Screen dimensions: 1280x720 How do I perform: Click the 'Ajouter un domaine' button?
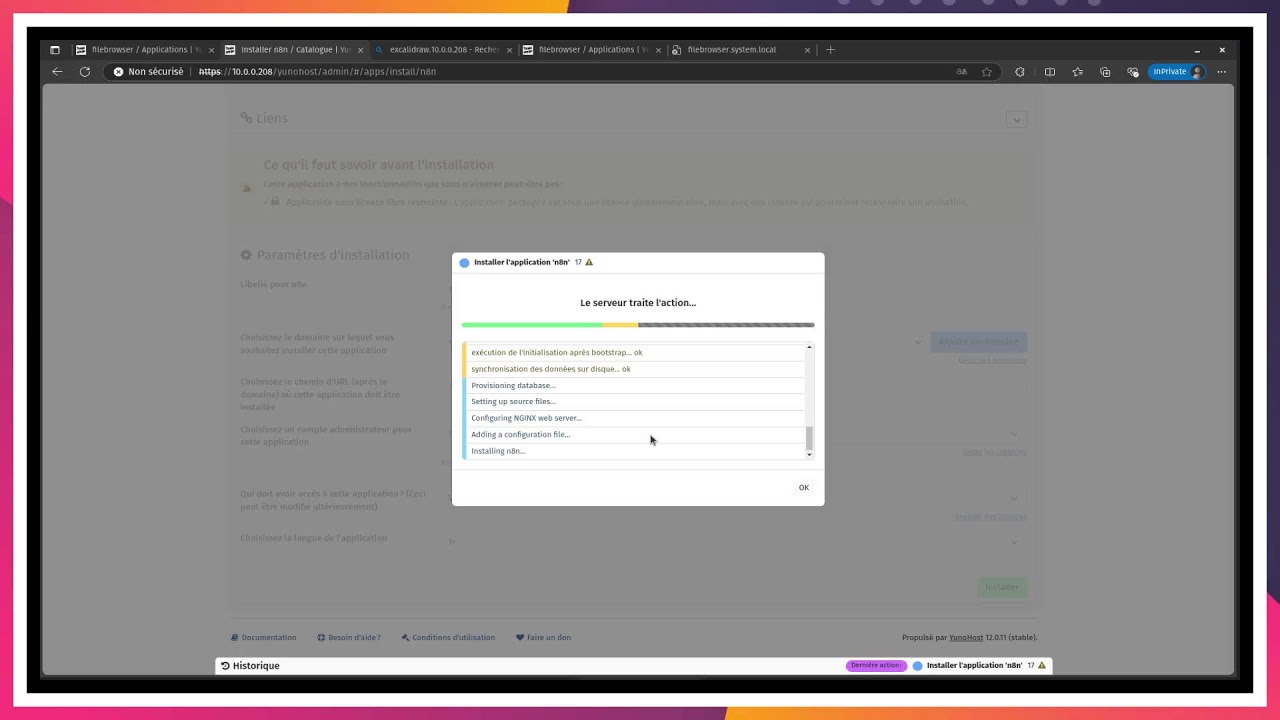tap(978, 342)
